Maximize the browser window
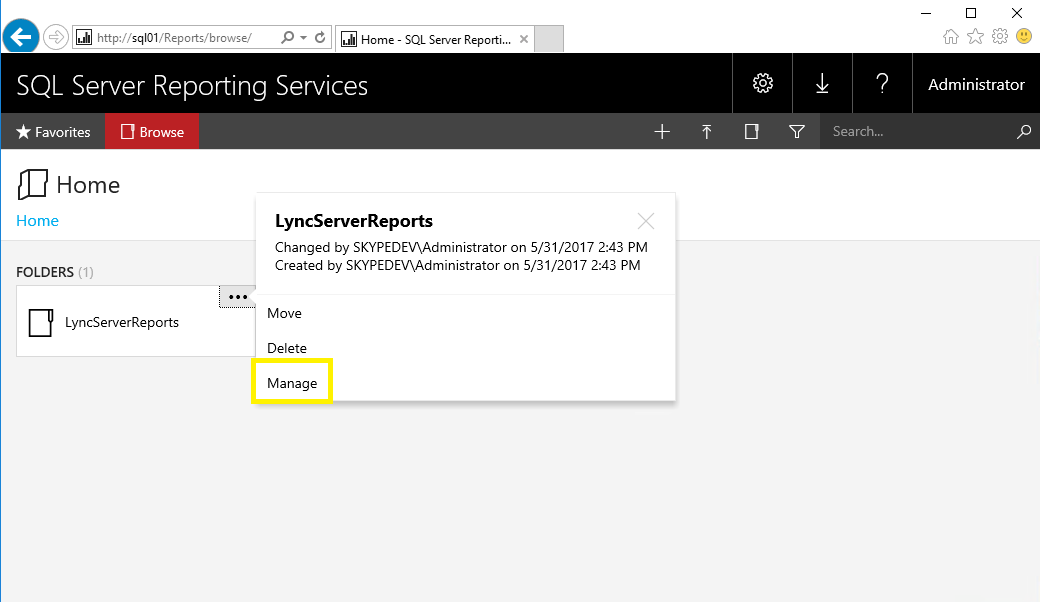The height and width of the screenshot is (602, 1040). click(x=971, y=13)
